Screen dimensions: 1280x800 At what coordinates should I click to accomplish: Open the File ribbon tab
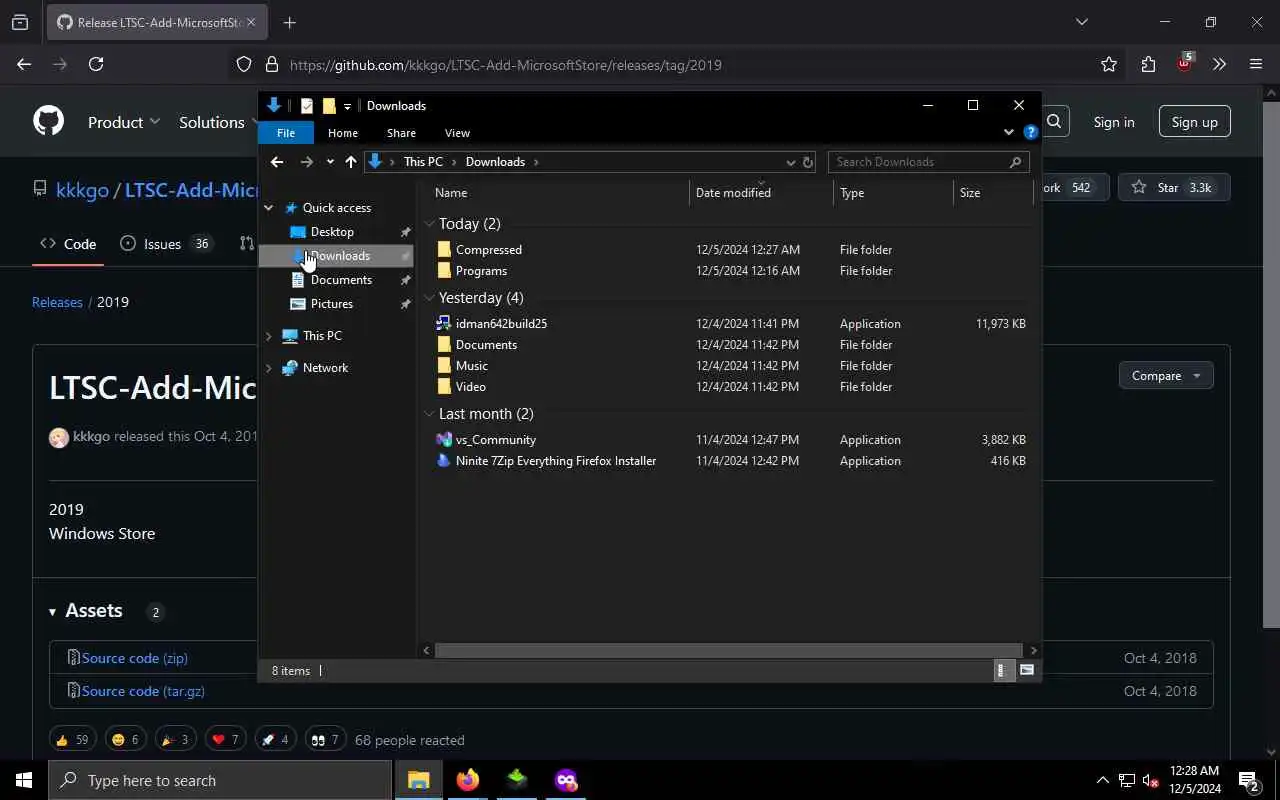286,133
